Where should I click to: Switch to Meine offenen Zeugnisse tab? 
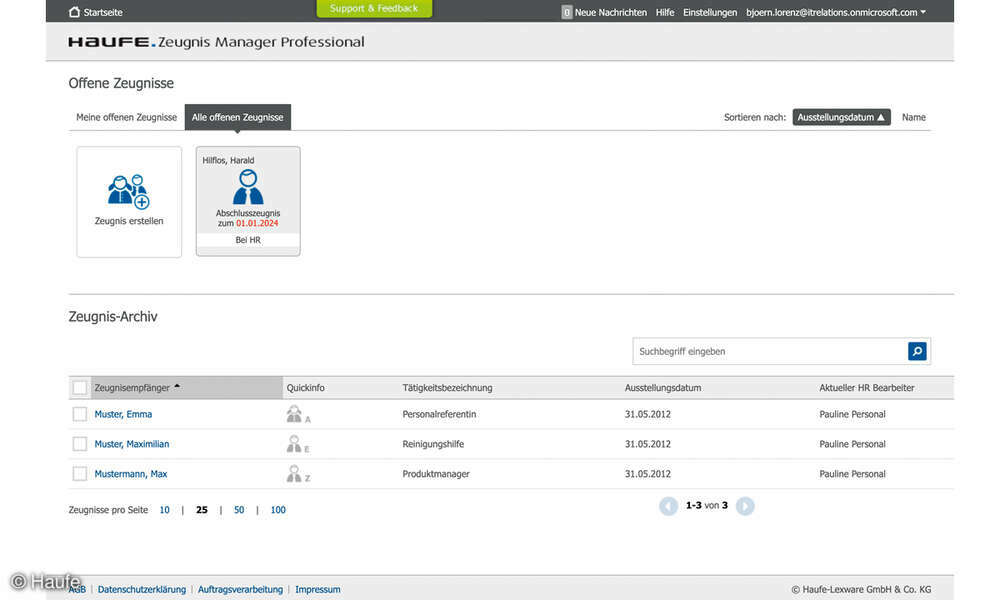click(125, 117)
